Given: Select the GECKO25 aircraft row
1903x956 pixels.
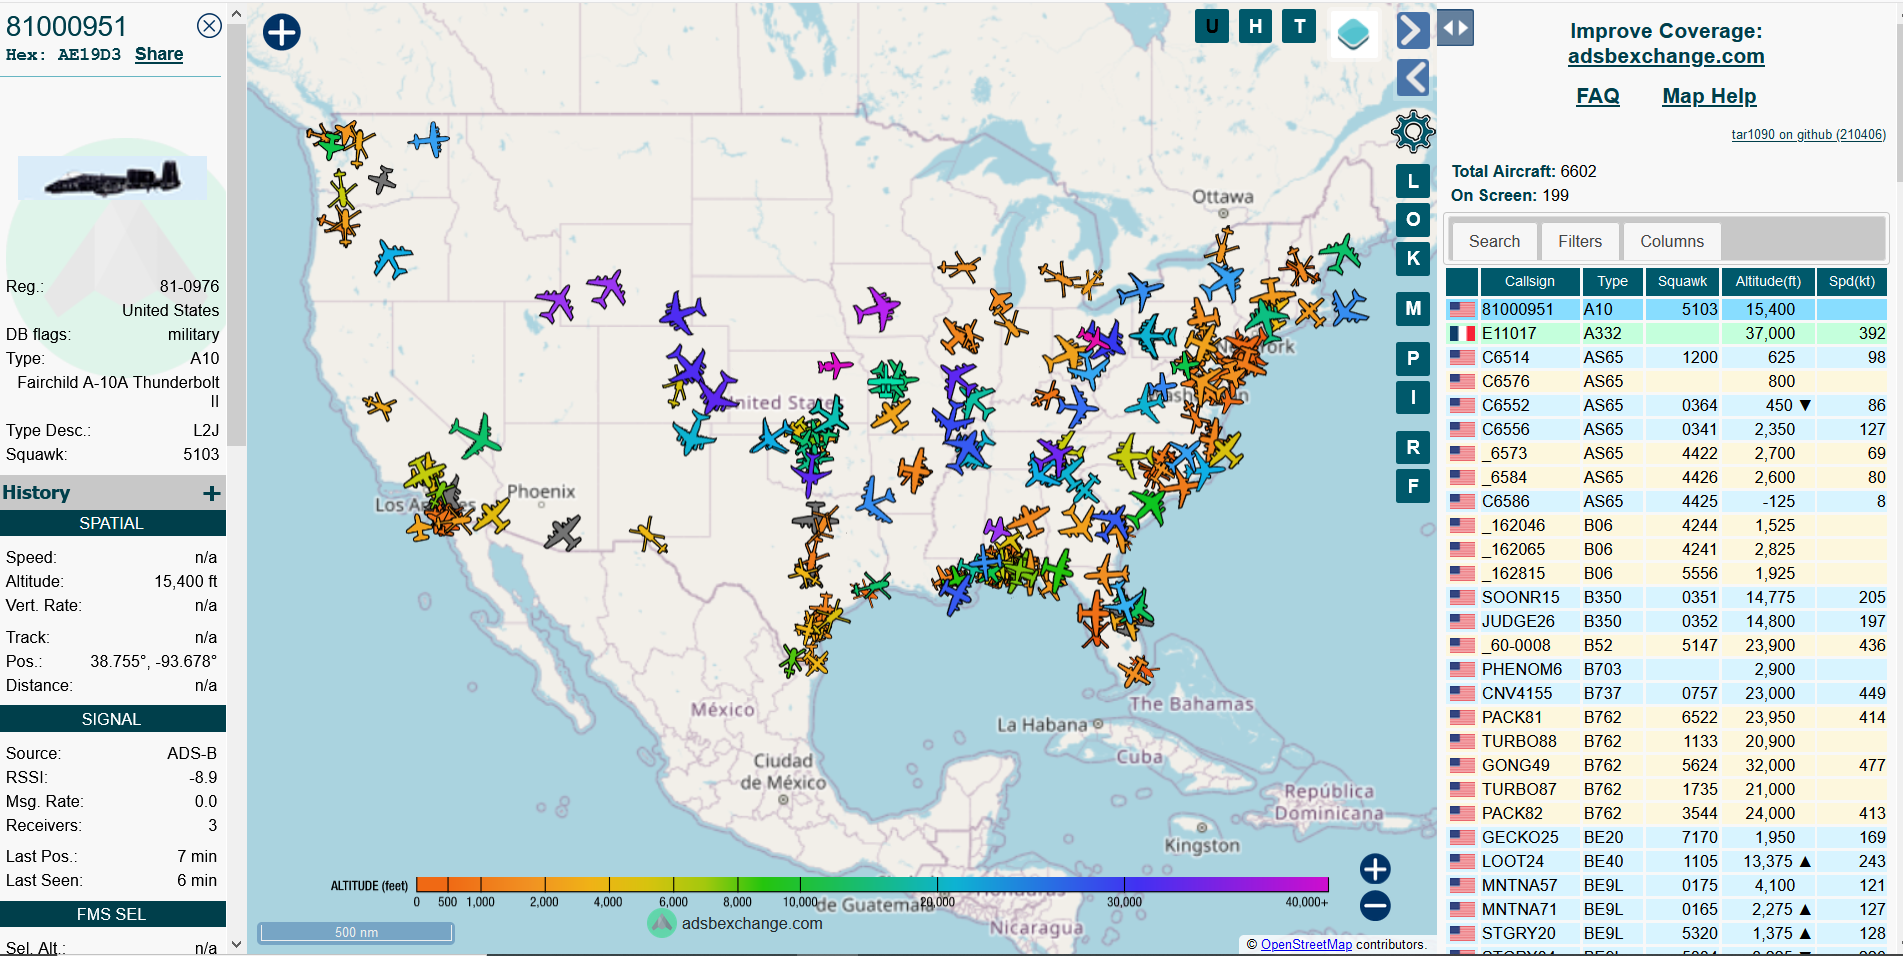Looking at the screenshot, I should pyautogui.click(x=1668, y=837).
